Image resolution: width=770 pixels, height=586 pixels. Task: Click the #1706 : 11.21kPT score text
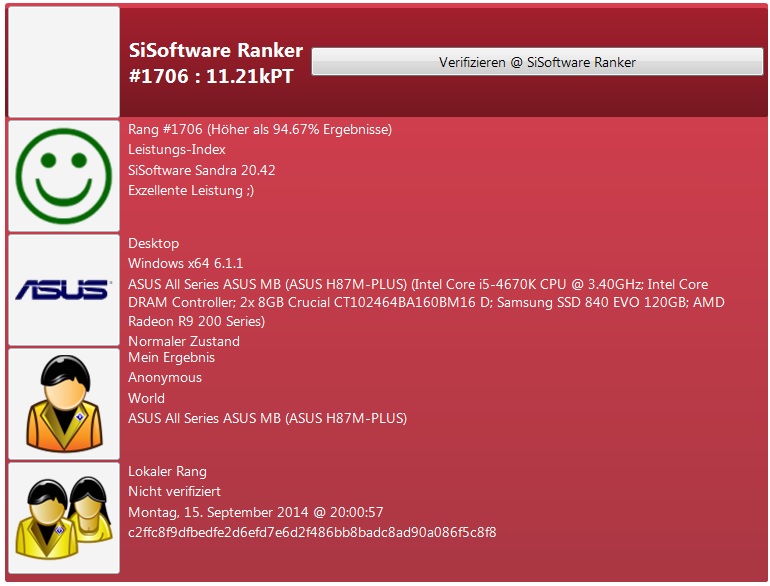pos(211,76)
